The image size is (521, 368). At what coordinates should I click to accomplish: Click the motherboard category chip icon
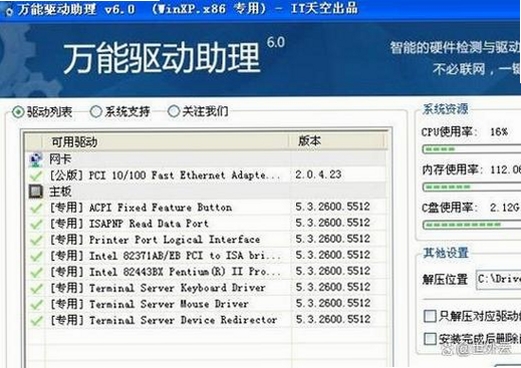(x=36, y=191)
